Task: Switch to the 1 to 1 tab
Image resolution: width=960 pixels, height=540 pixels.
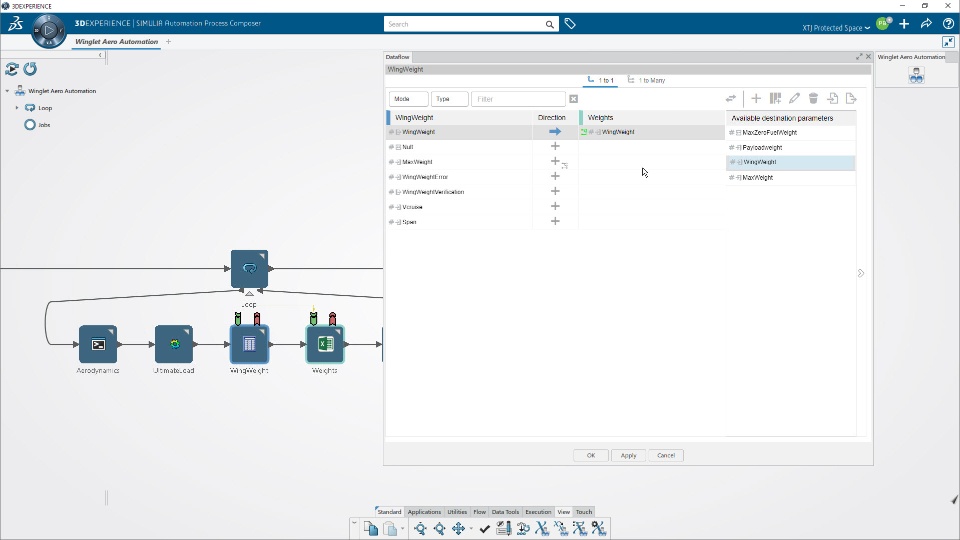Action: coord(601,80)
